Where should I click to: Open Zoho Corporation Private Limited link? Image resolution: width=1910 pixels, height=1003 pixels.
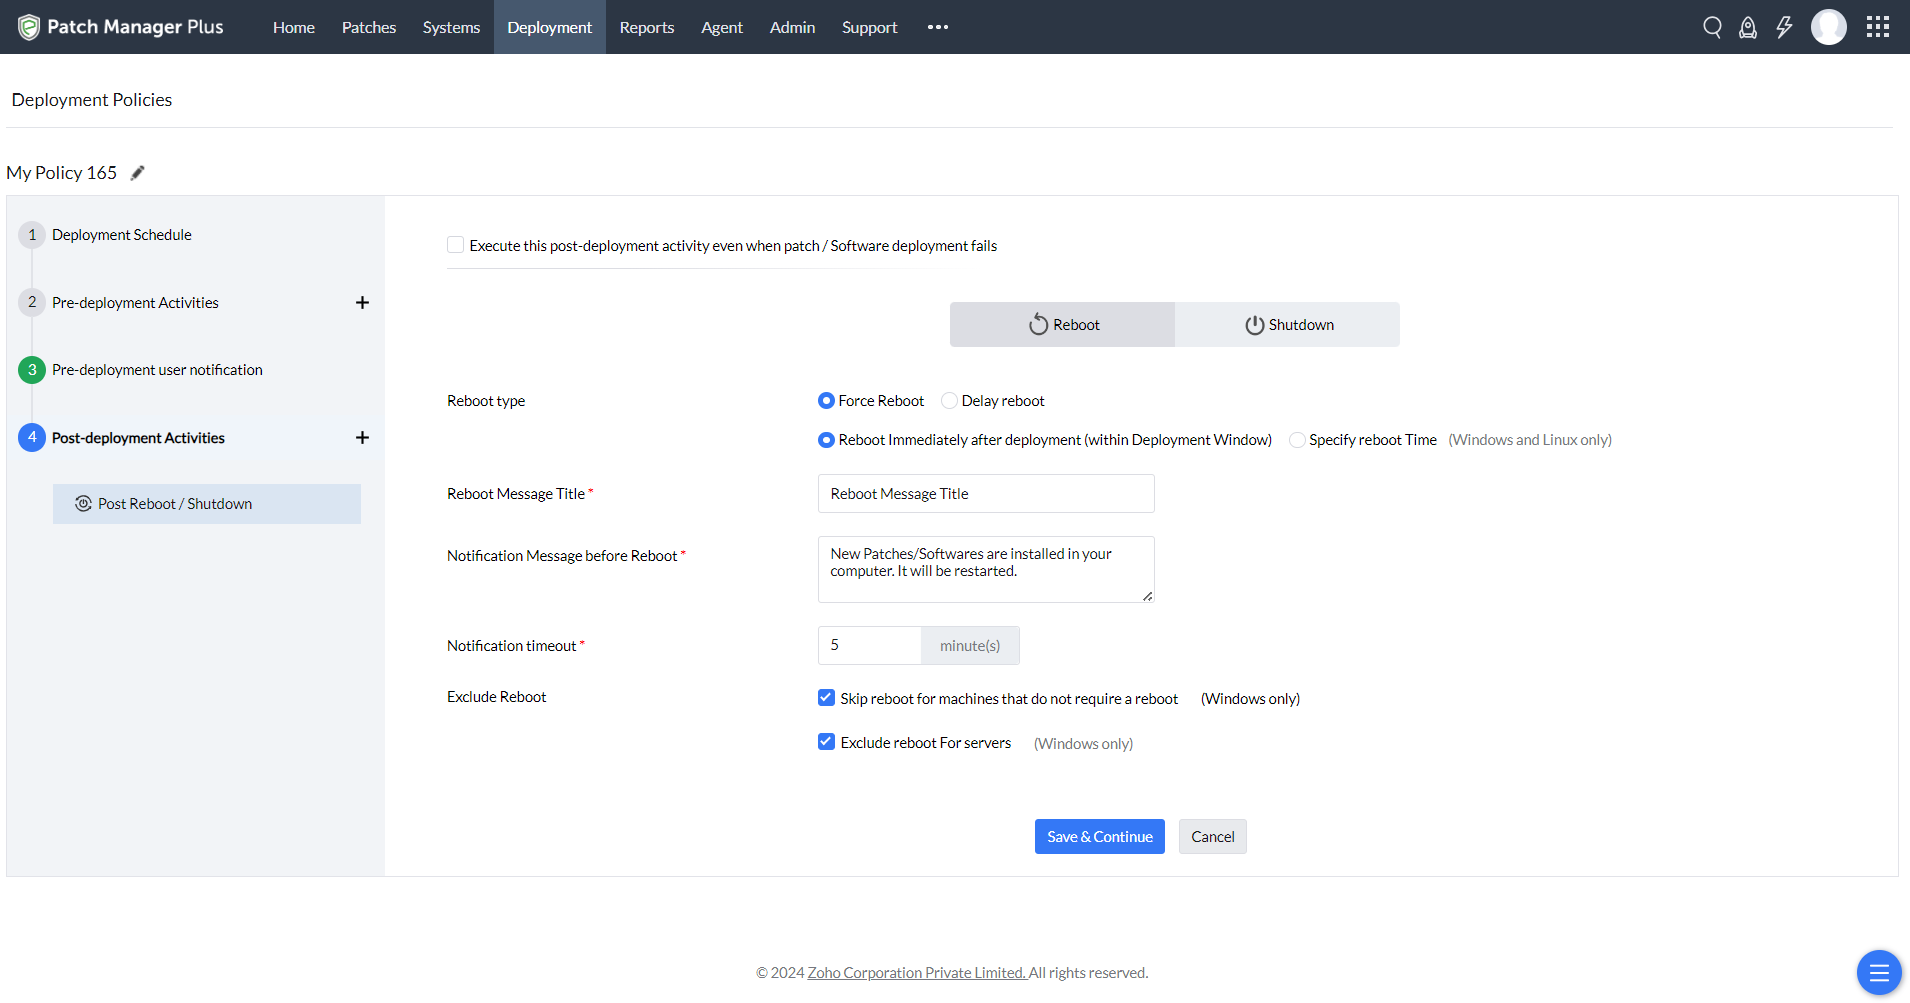pyautogui.click(x=917, y=973)
